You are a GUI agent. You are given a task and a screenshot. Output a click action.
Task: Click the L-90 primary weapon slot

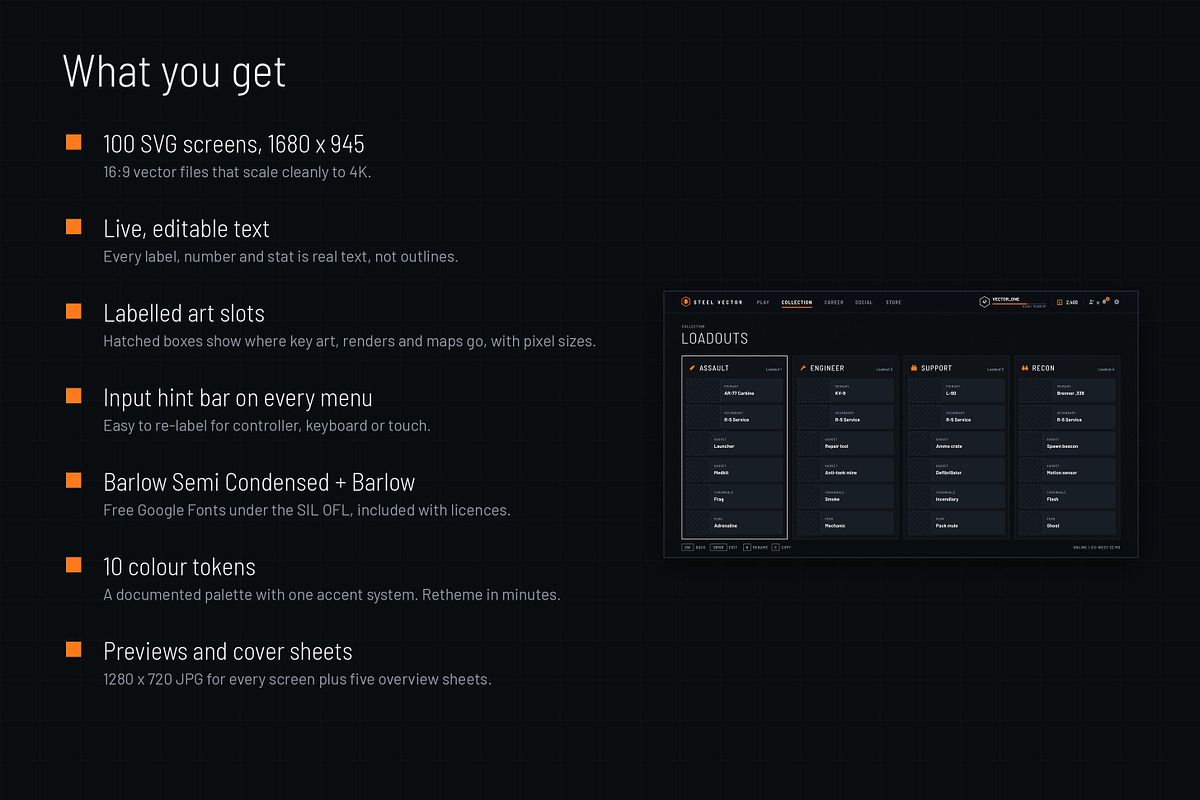coord(957,390)
